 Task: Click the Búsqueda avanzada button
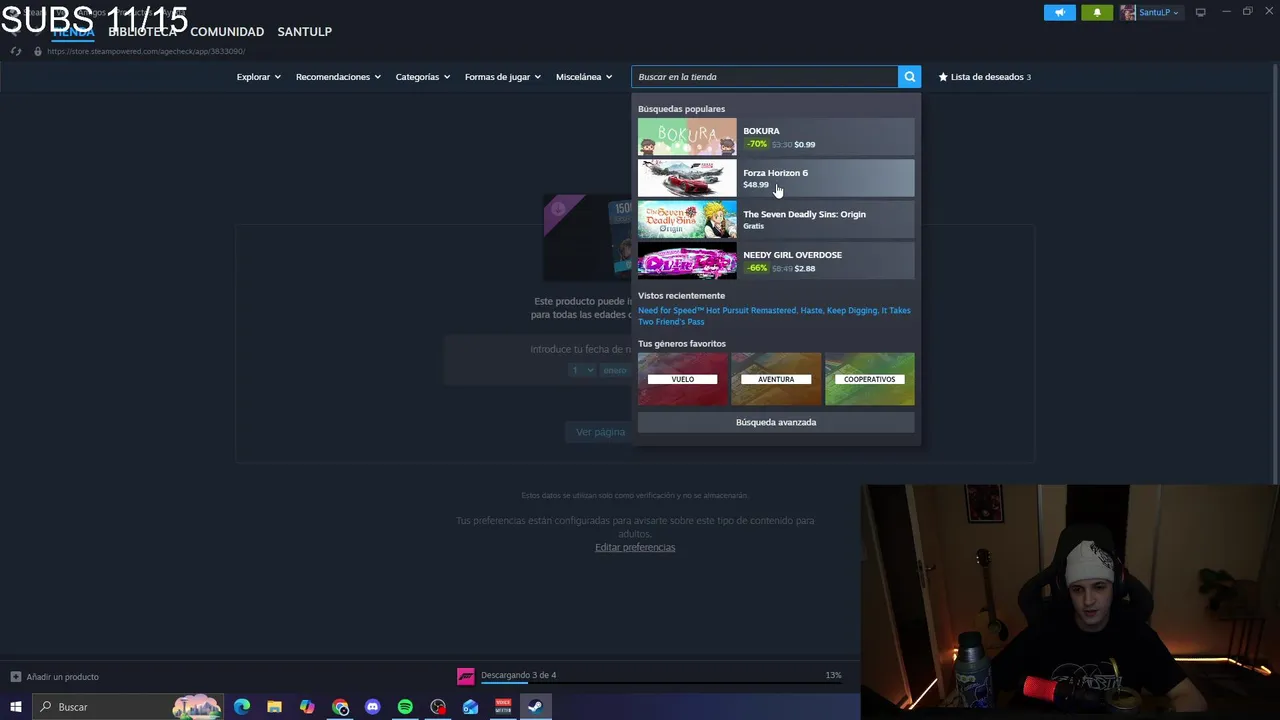click(x=776, y=422)
